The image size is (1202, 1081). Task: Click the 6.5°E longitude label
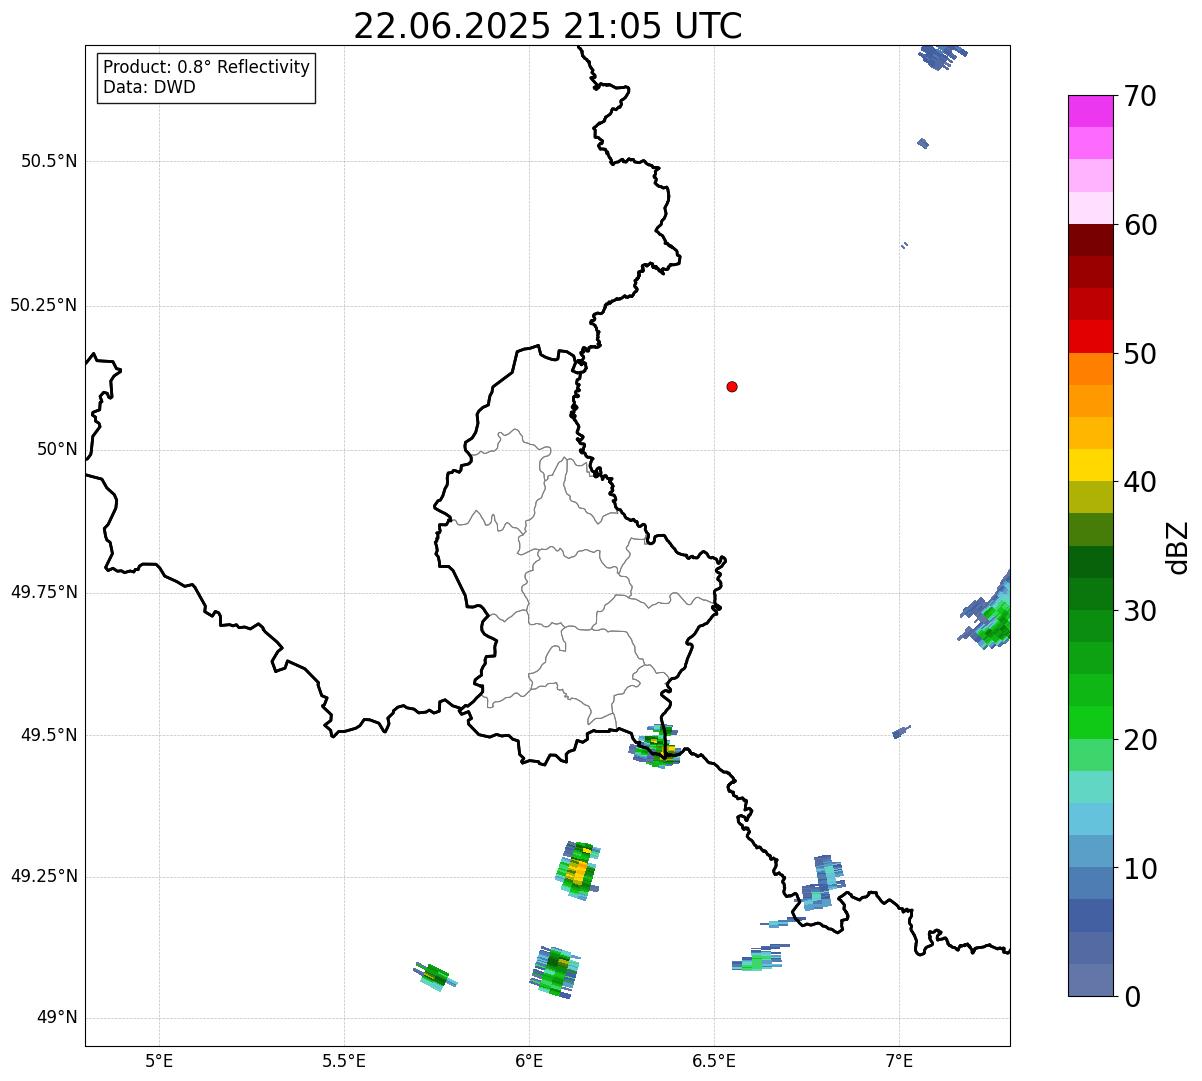[x=714, y=1060]
